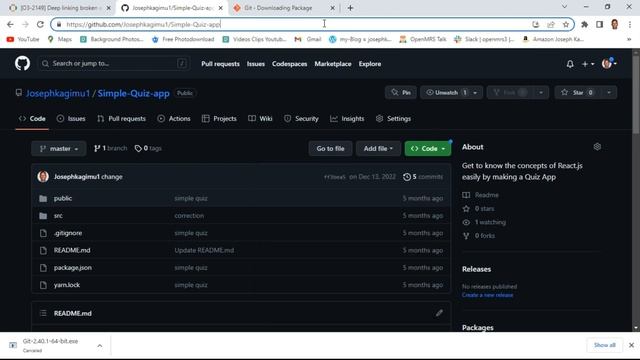This screenshot has width=640, height=360.
Task: Expand the Star lists dropdown arrow
Action: (x=609, y=93)
